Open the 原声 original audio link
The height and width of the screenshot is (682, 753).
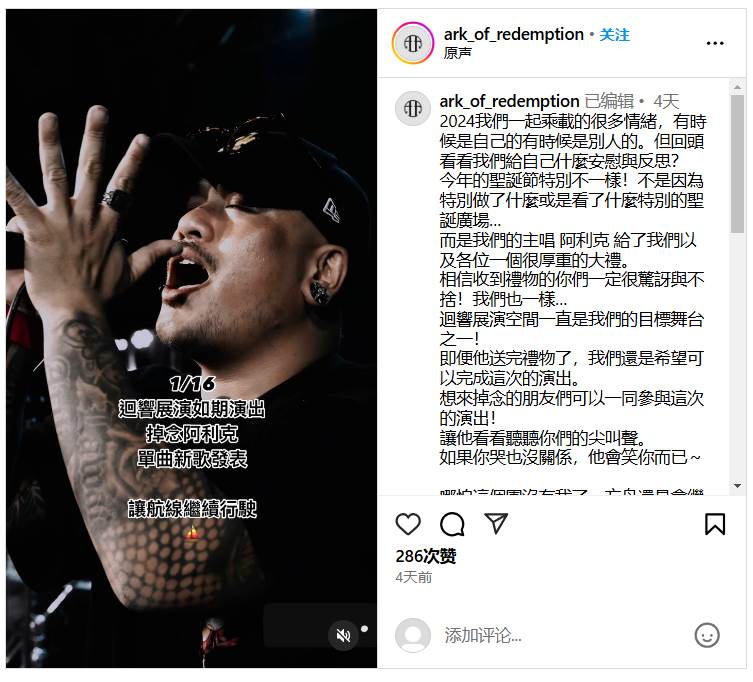click(457, 53)
